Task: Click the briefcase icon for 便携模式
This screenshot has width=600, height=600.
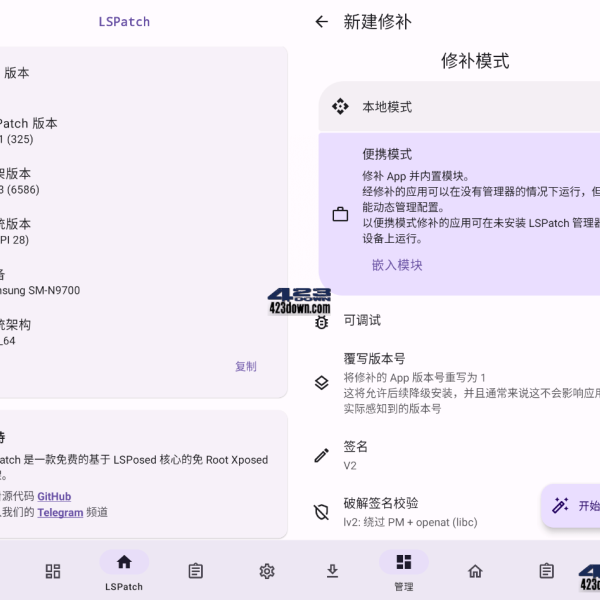Action: click(340, 214)
